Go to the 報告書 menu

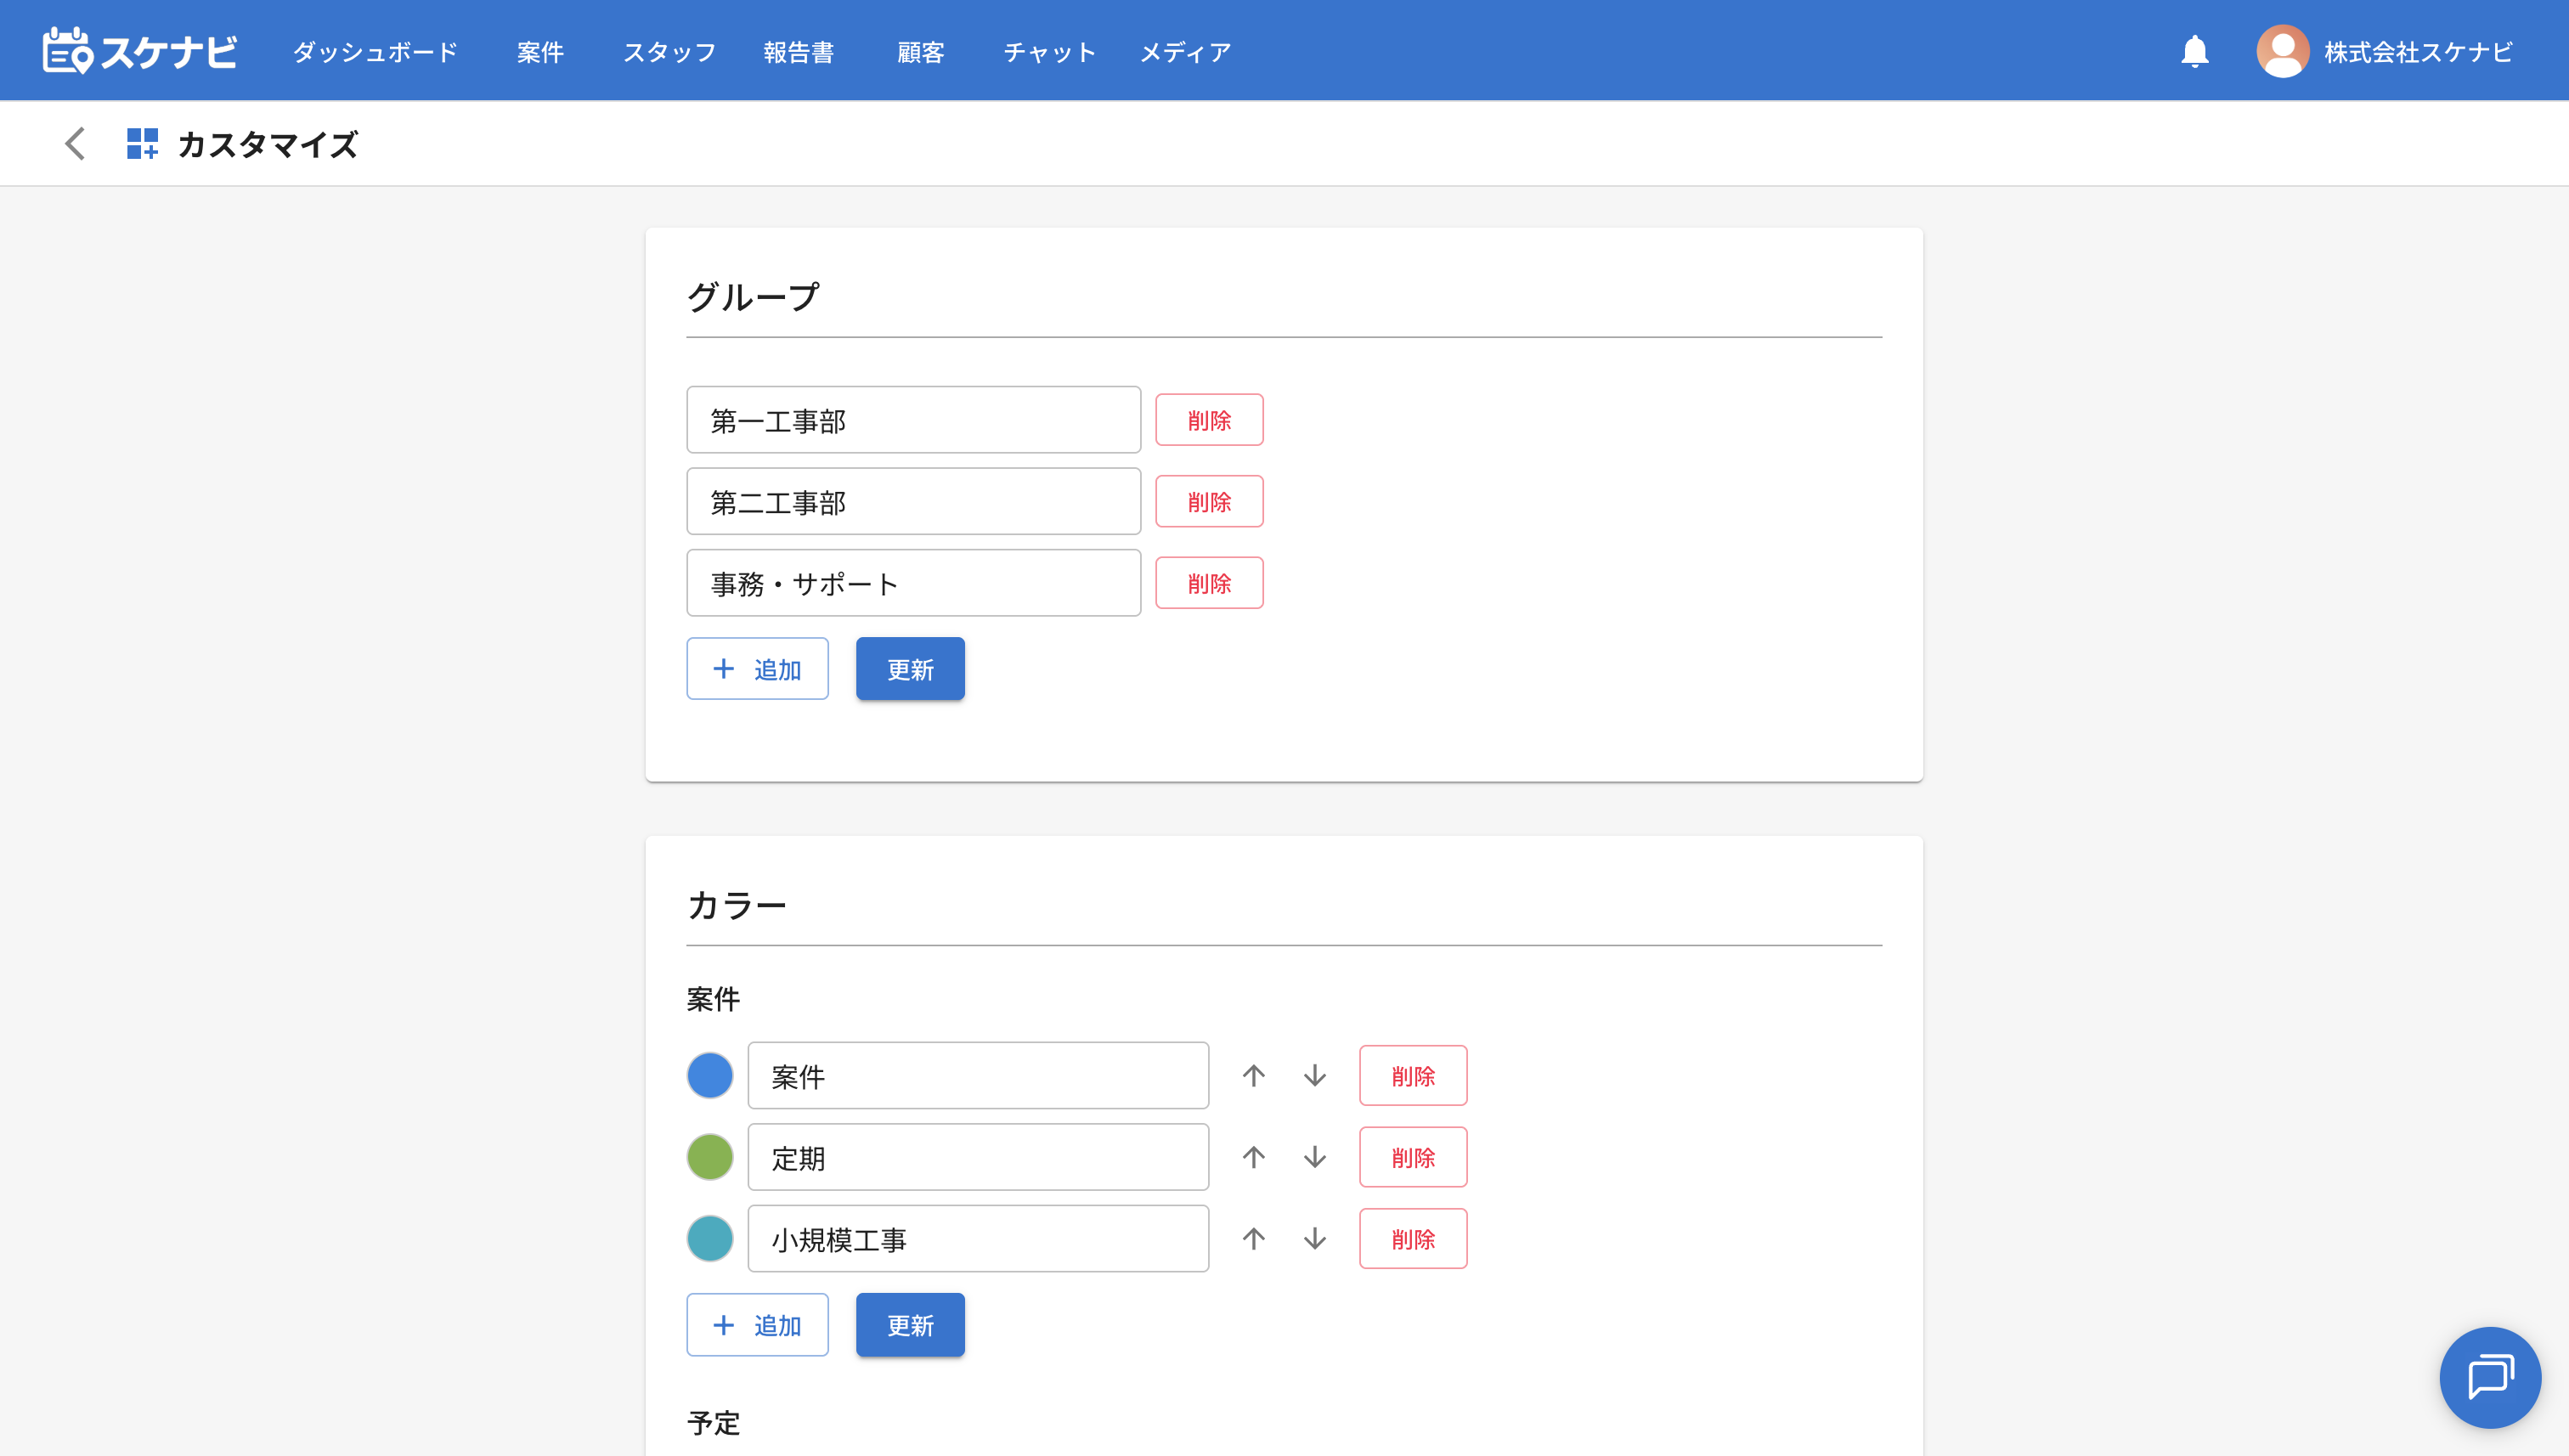click(798, 52)
